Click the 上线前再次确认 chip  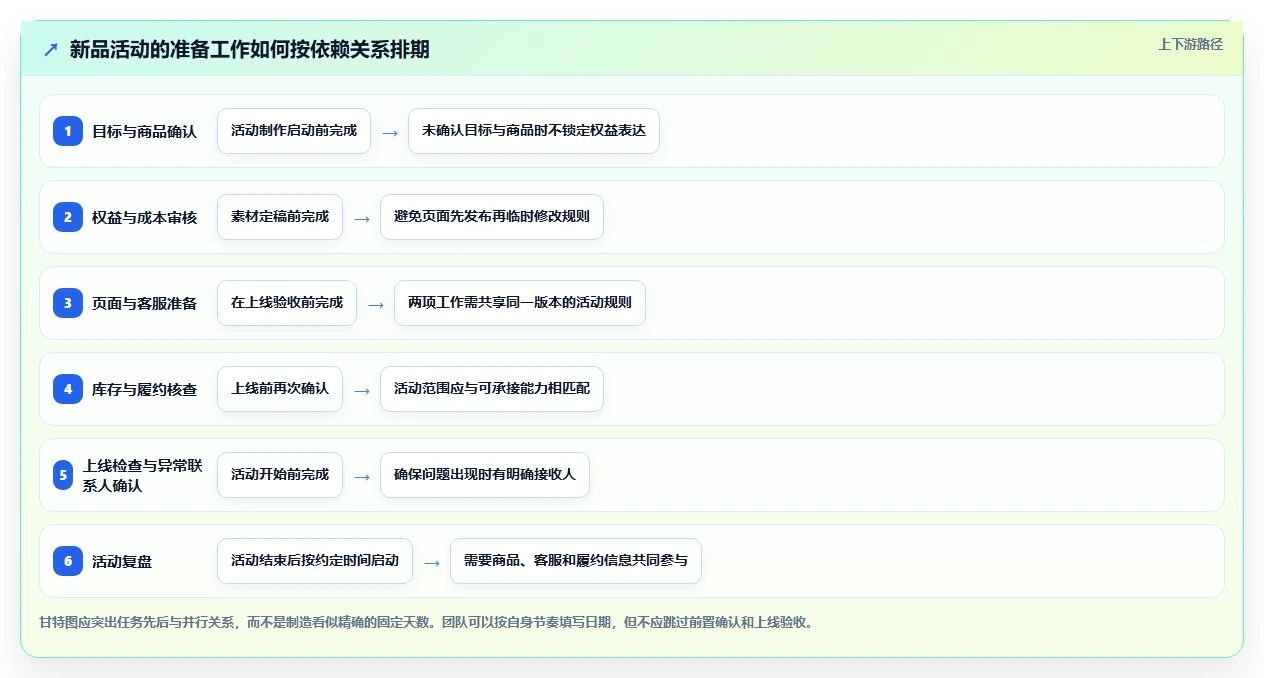click(280, 389)
